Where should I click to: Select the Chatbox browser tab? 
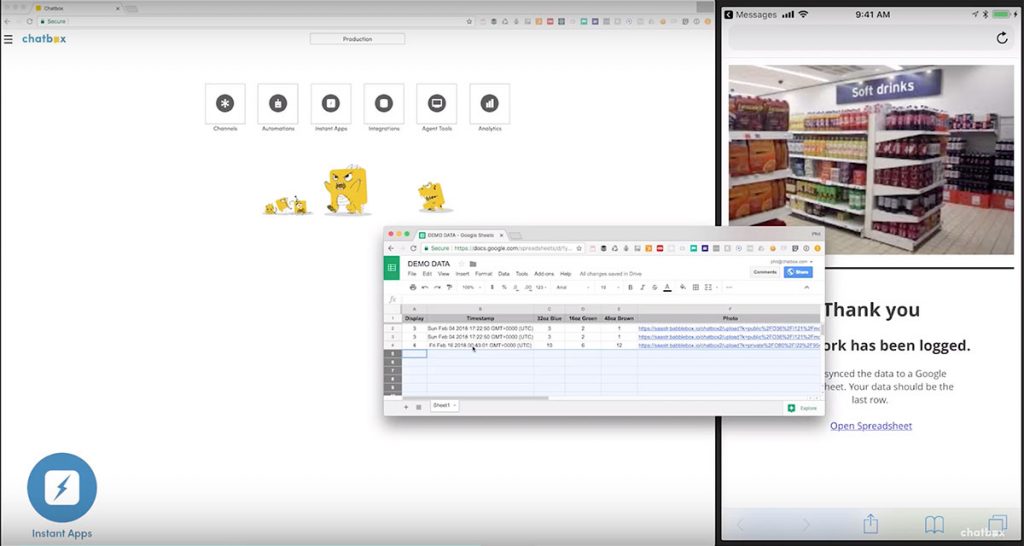75,8
